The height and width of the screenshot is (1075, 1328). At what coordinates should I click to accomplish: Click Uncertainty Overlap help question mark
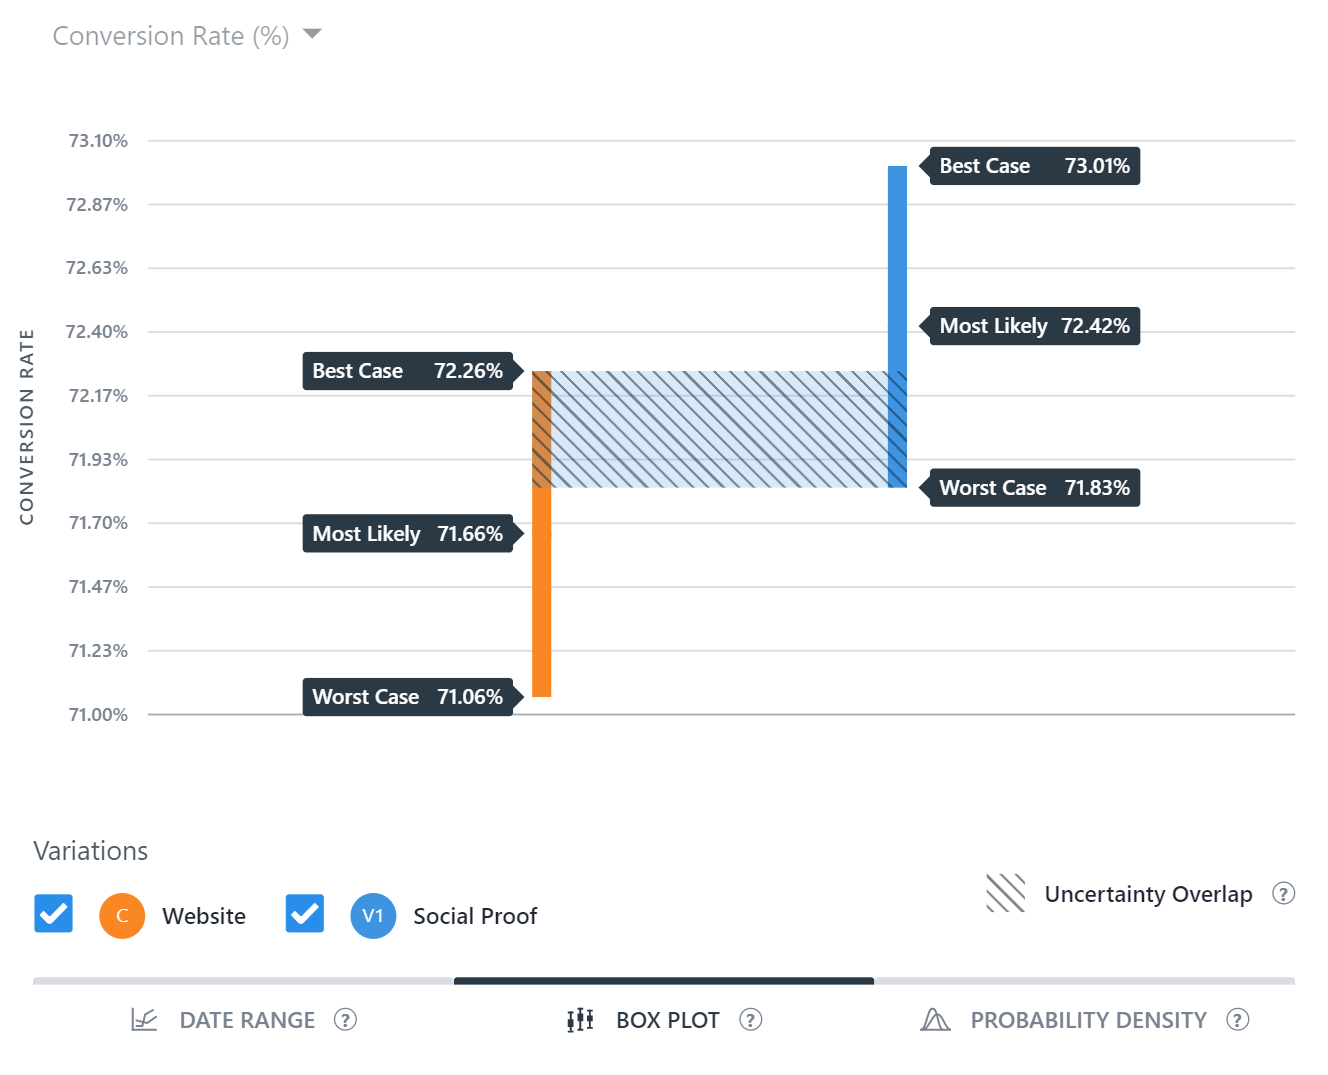(1283, 893)
